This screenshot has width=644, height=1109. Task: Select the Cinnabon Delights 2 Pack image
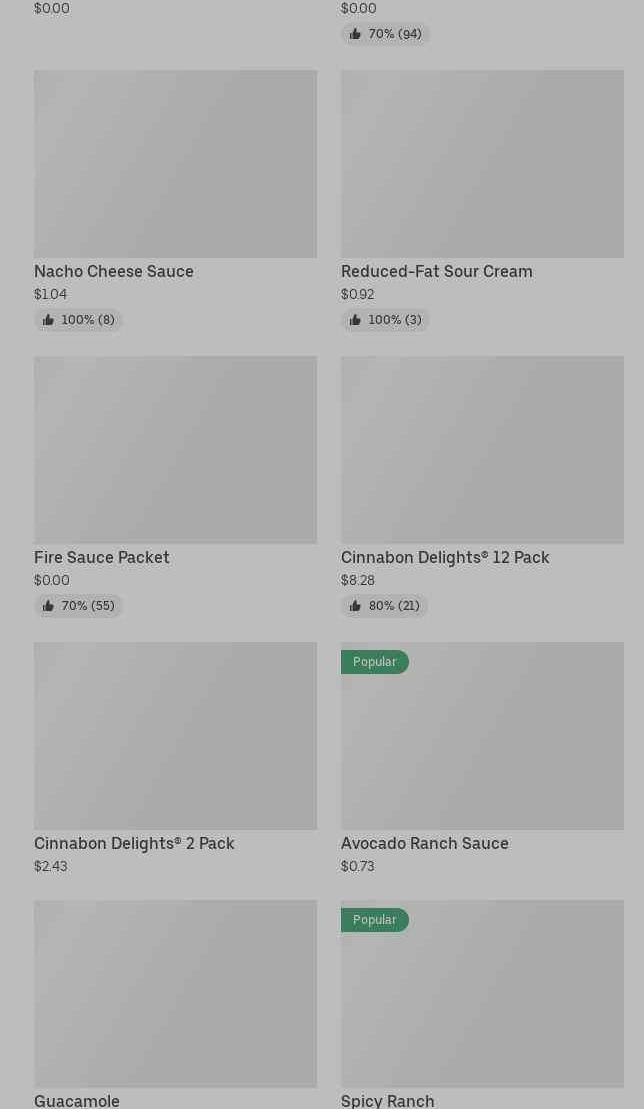[175, 736]
